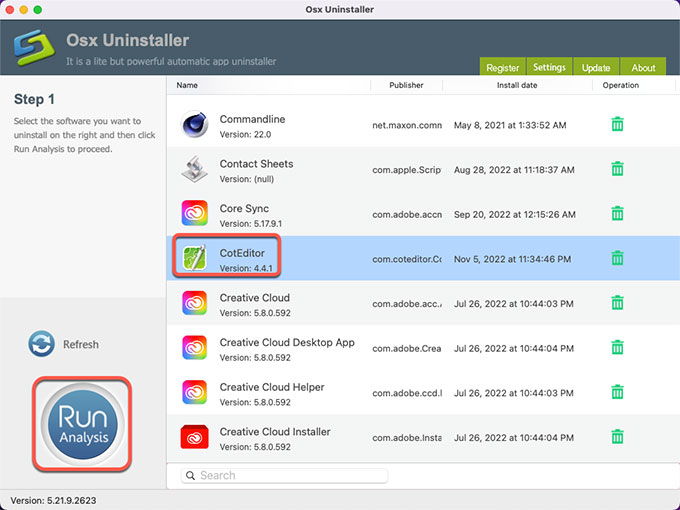Viewport: 680px width, 510px height.
Task: Click the Creative Cloud Helper icon
Action: tap(194, 392)
